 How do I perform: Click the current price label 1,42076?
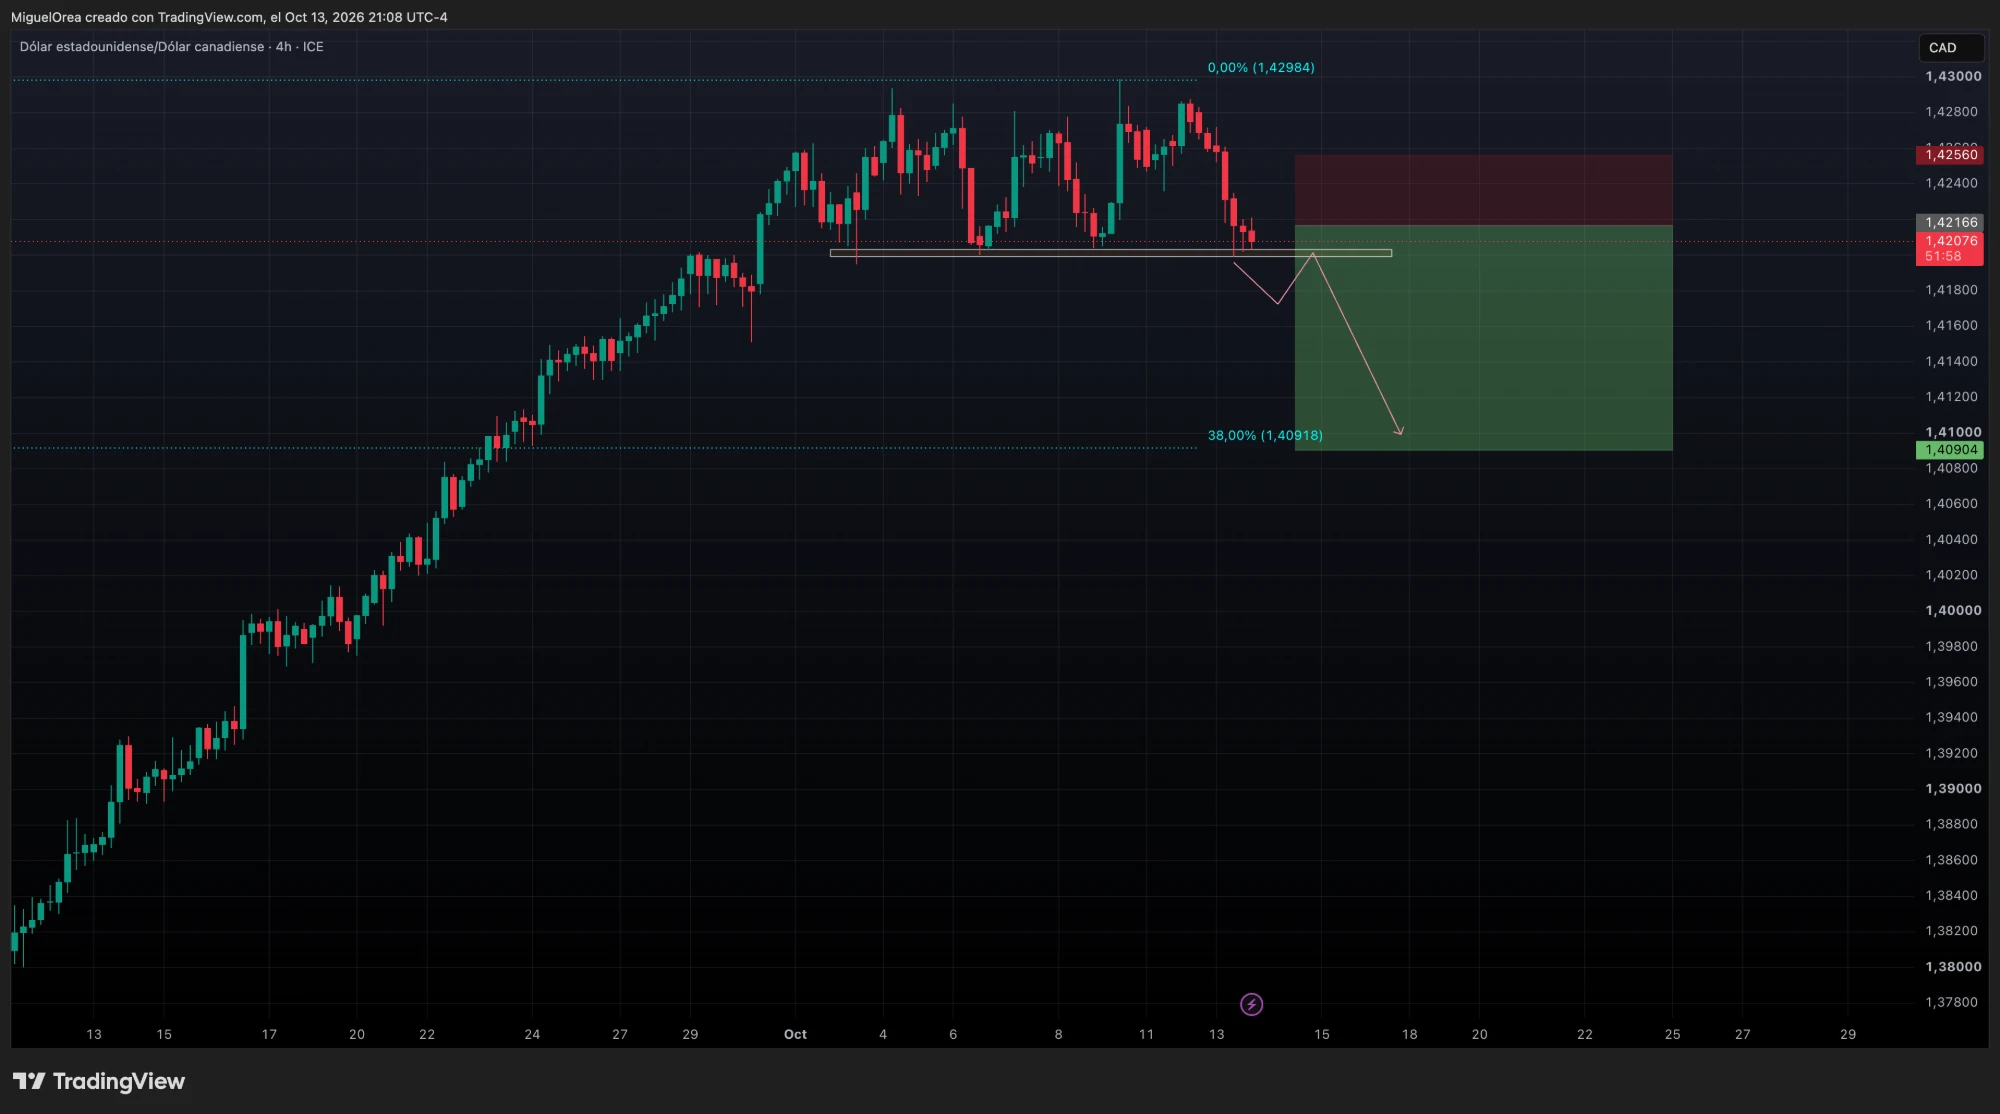1950,241
